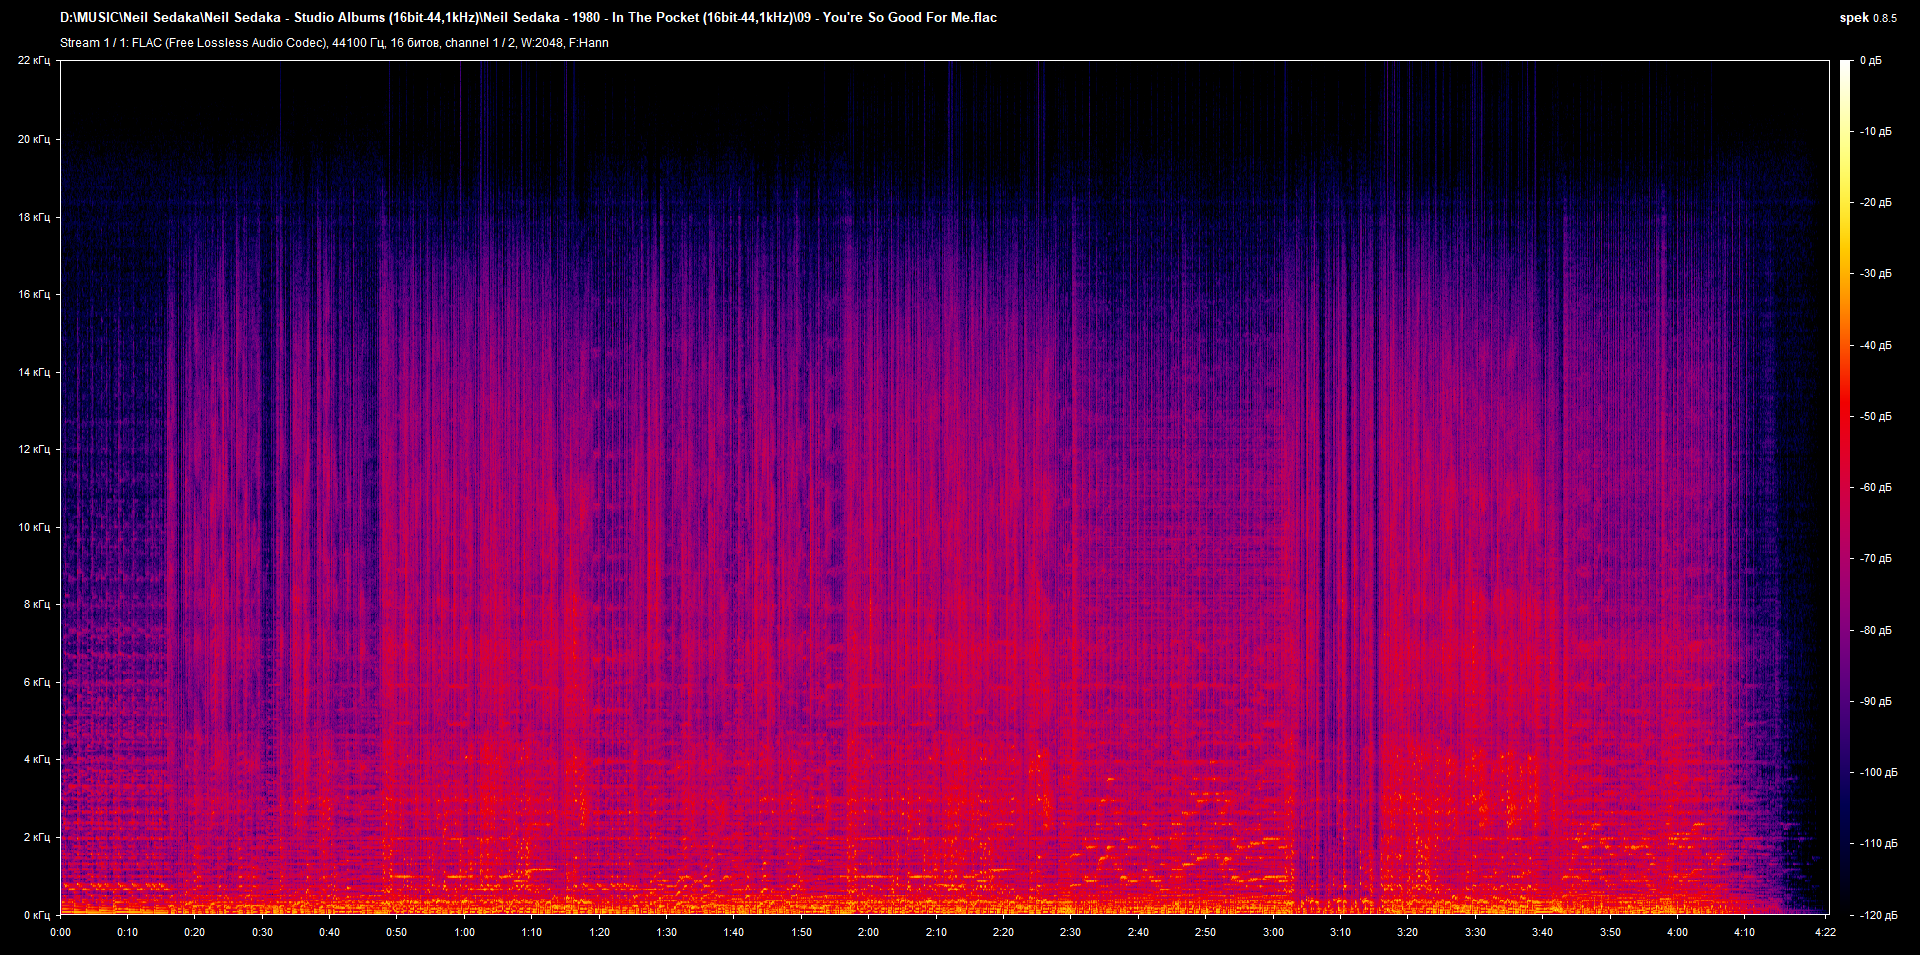Pick the 1:30 time axis label
This screenshot has height=955, width=1920.
click(x=666, y=932)
